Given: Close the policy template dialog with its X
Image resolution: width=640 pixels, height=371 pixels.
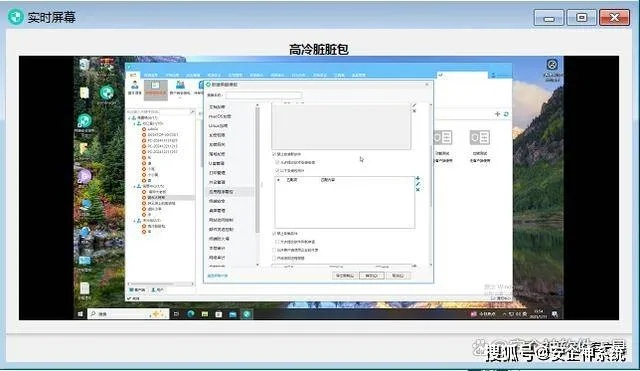Looking at the screenshot, I should (427, 84).
